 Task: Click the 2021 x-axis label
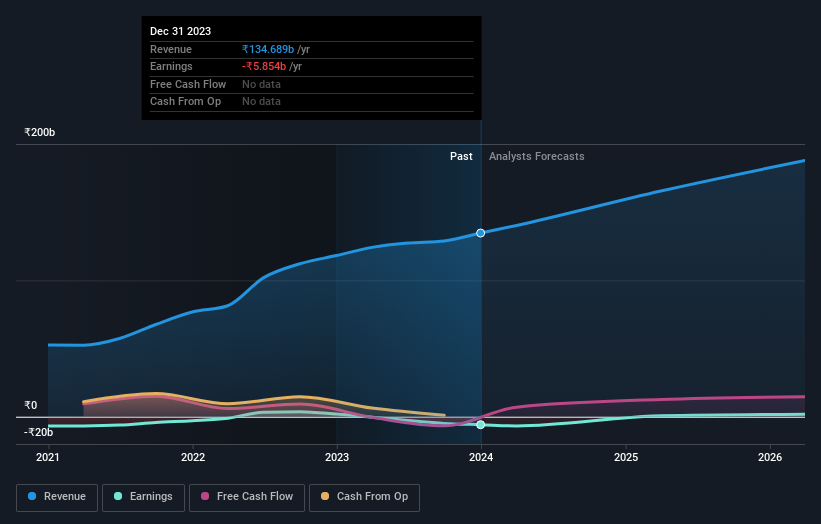tap(48, 457)
